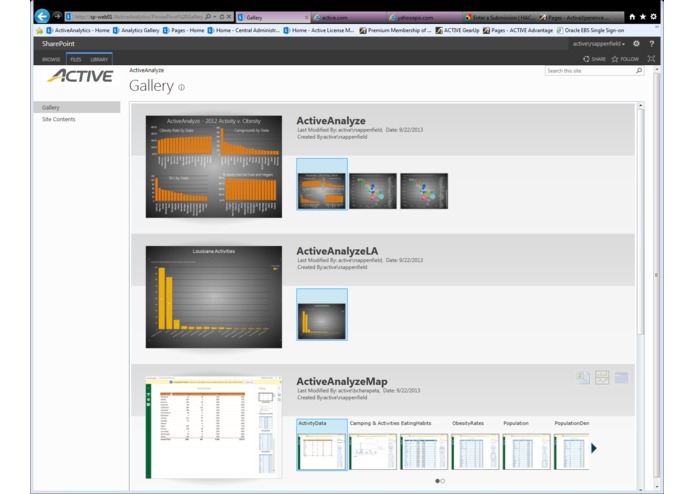The width and height of the screenshot is (695, 494).
Task: Open Pages - Home bookmark
Action: 184,31
